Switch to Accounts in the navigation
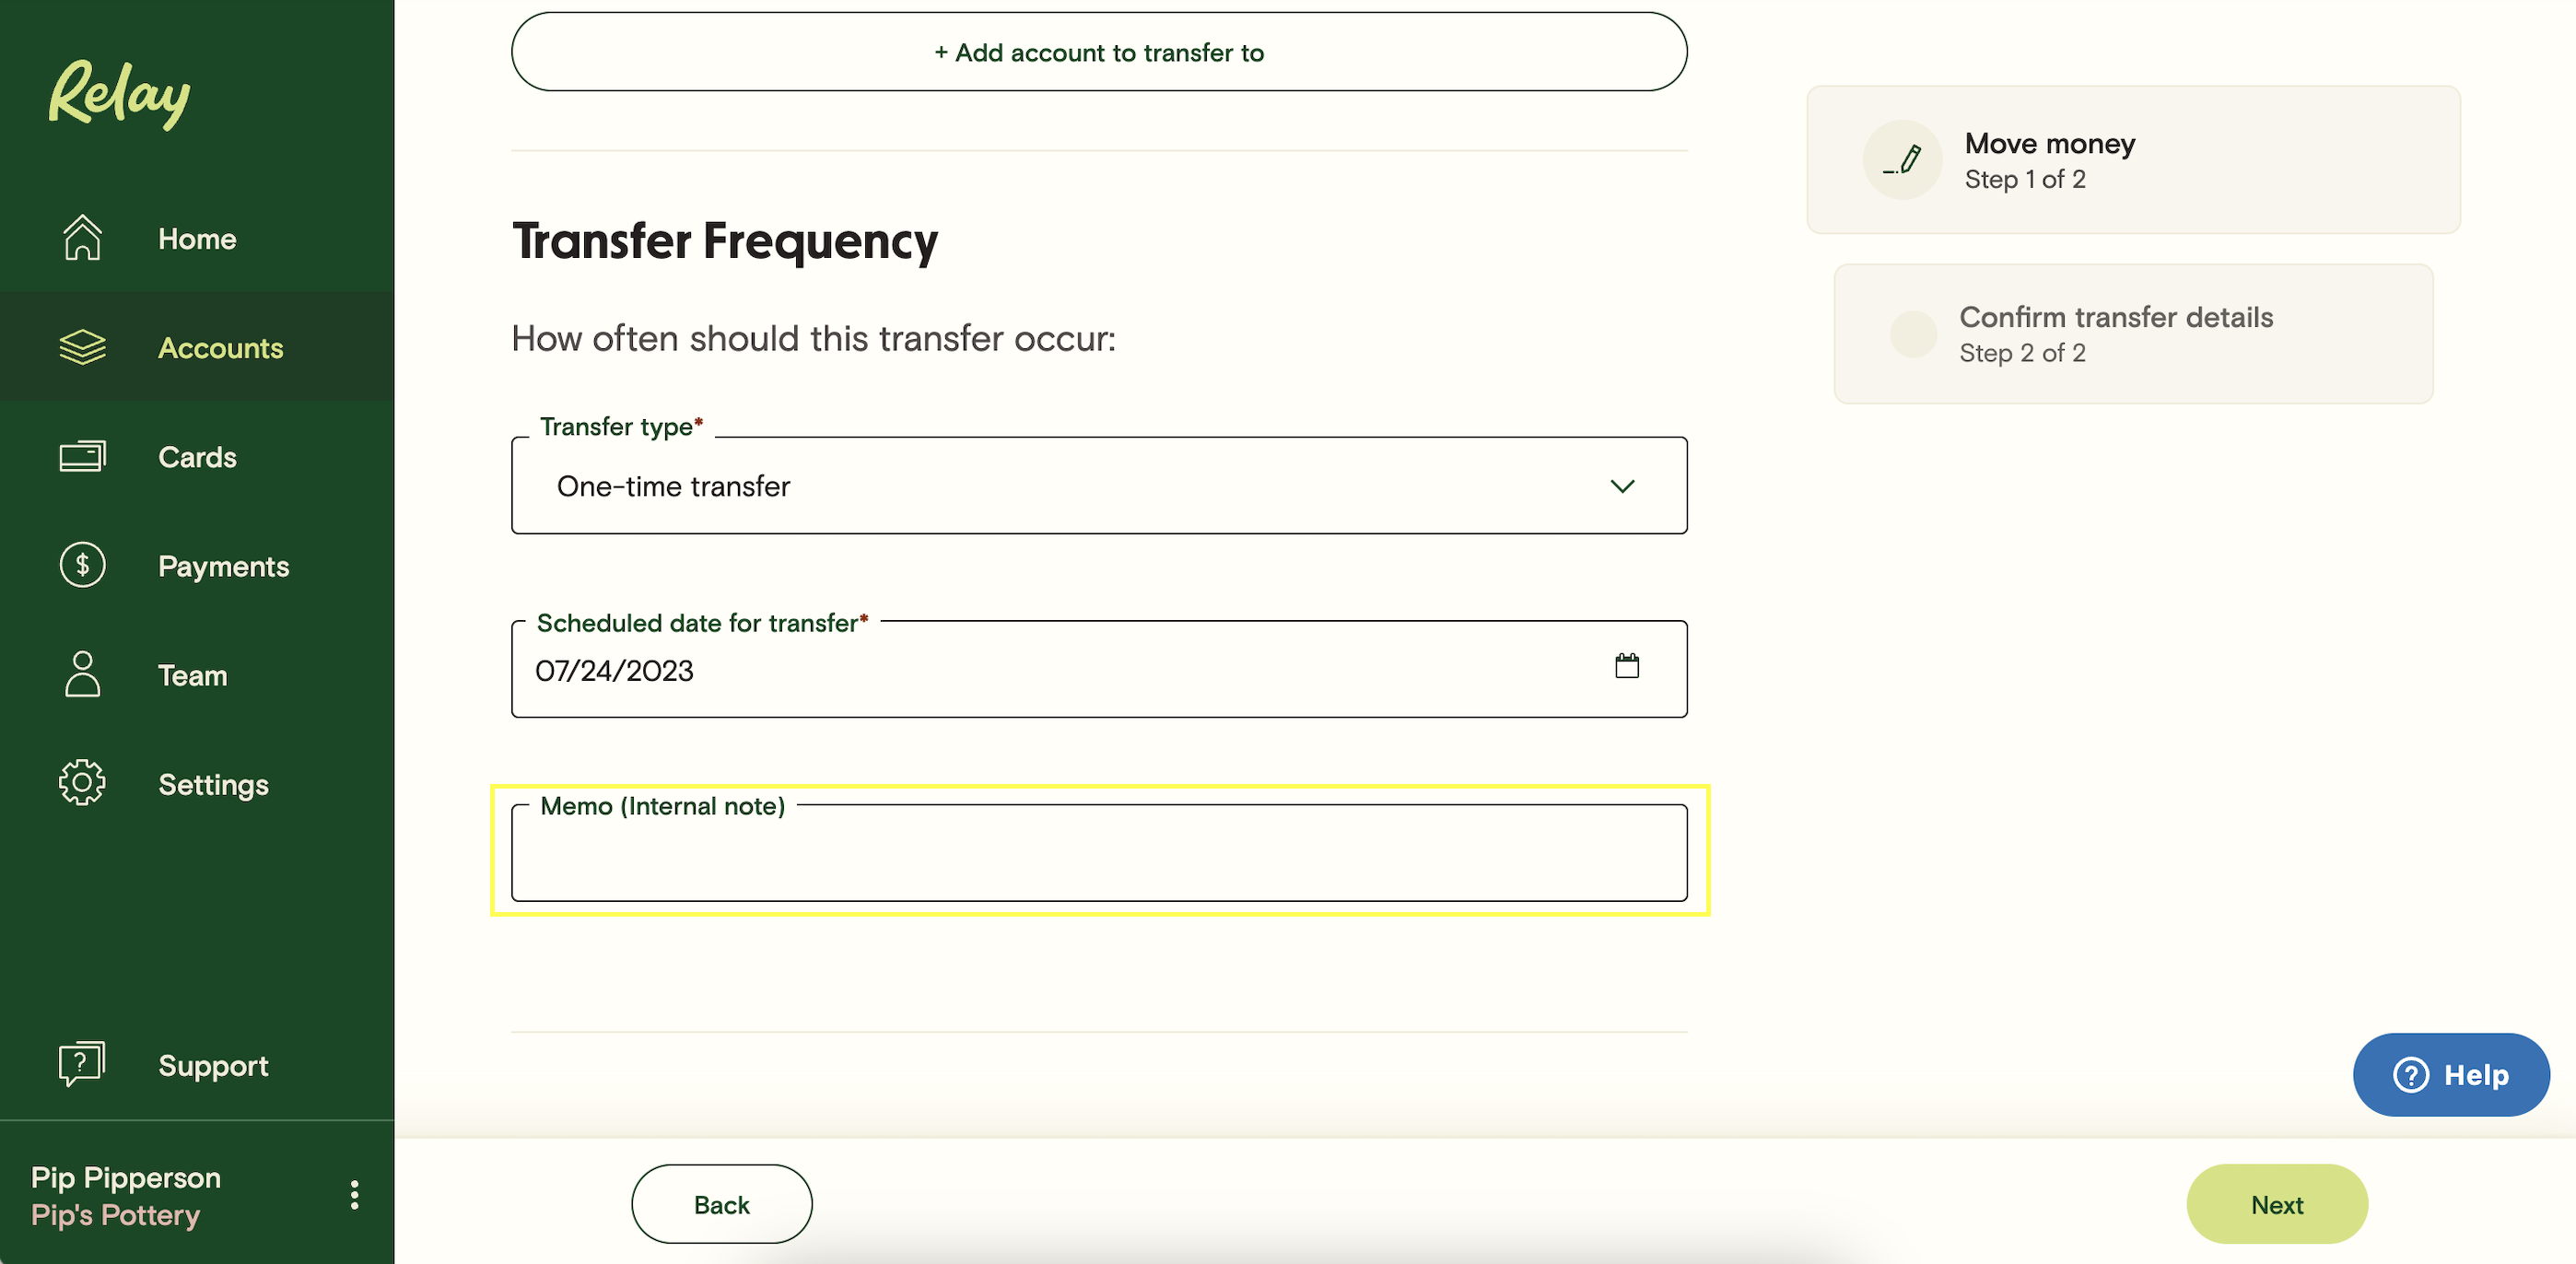The width and height of the screenshot is (2576, 1264). tap(220, 348)
